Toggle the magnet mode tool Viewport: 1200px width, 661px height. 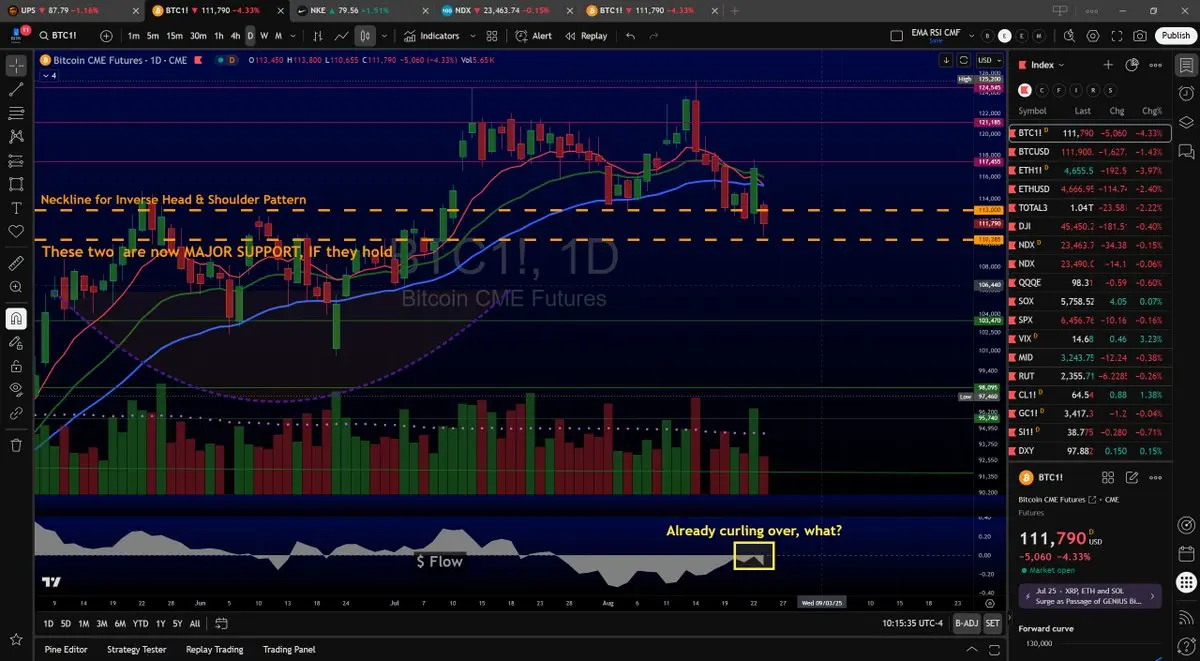click(x=16, y=319)
